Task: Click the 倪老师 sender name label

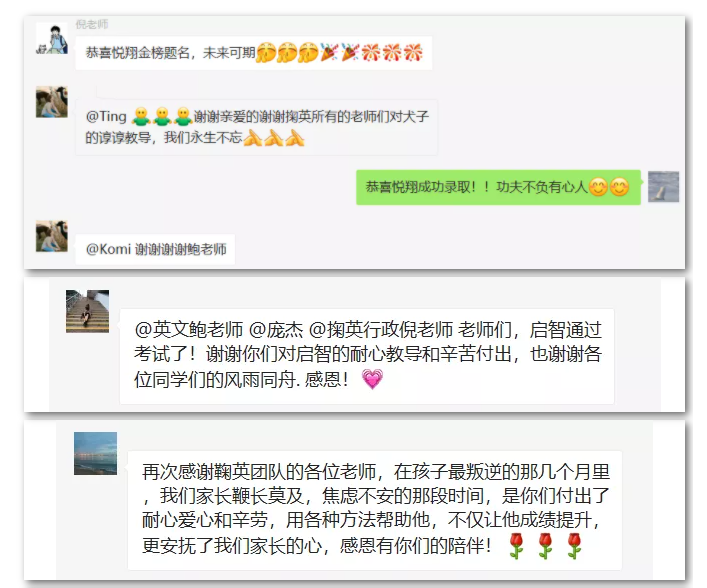Action: (92, 24)
